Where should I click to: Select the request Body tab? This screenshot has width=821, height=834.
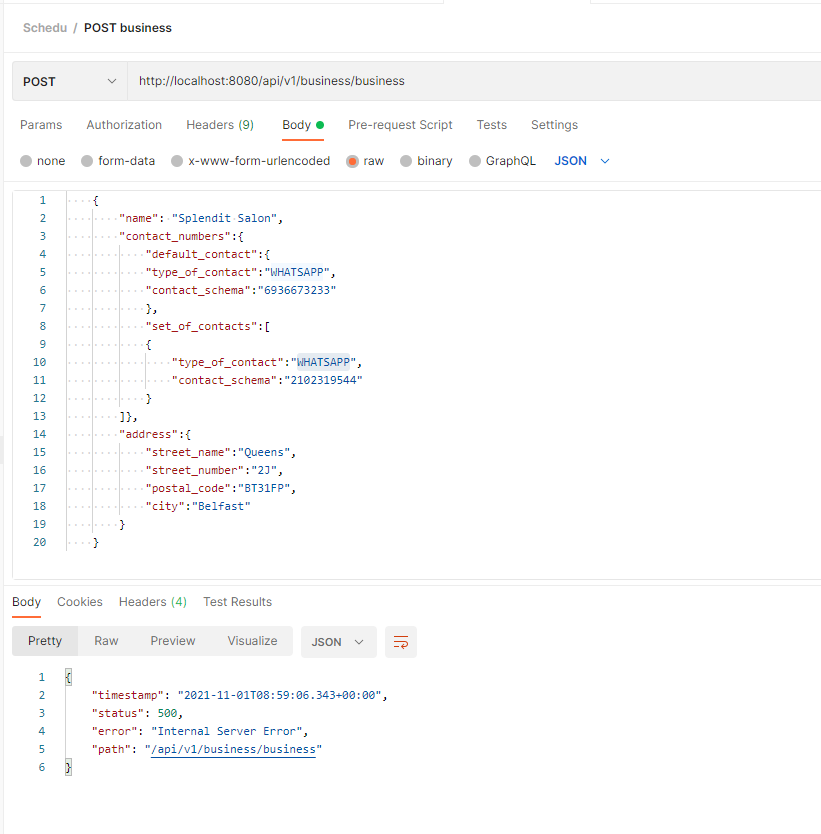pos(303,125)
